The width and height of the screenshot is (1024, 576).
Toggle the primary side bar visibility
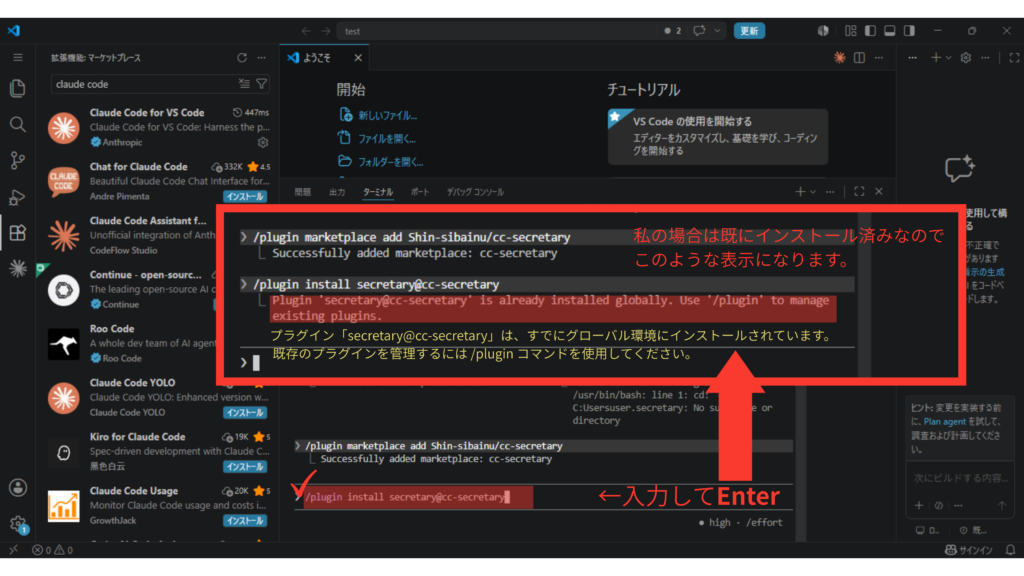tap(870, 31)
